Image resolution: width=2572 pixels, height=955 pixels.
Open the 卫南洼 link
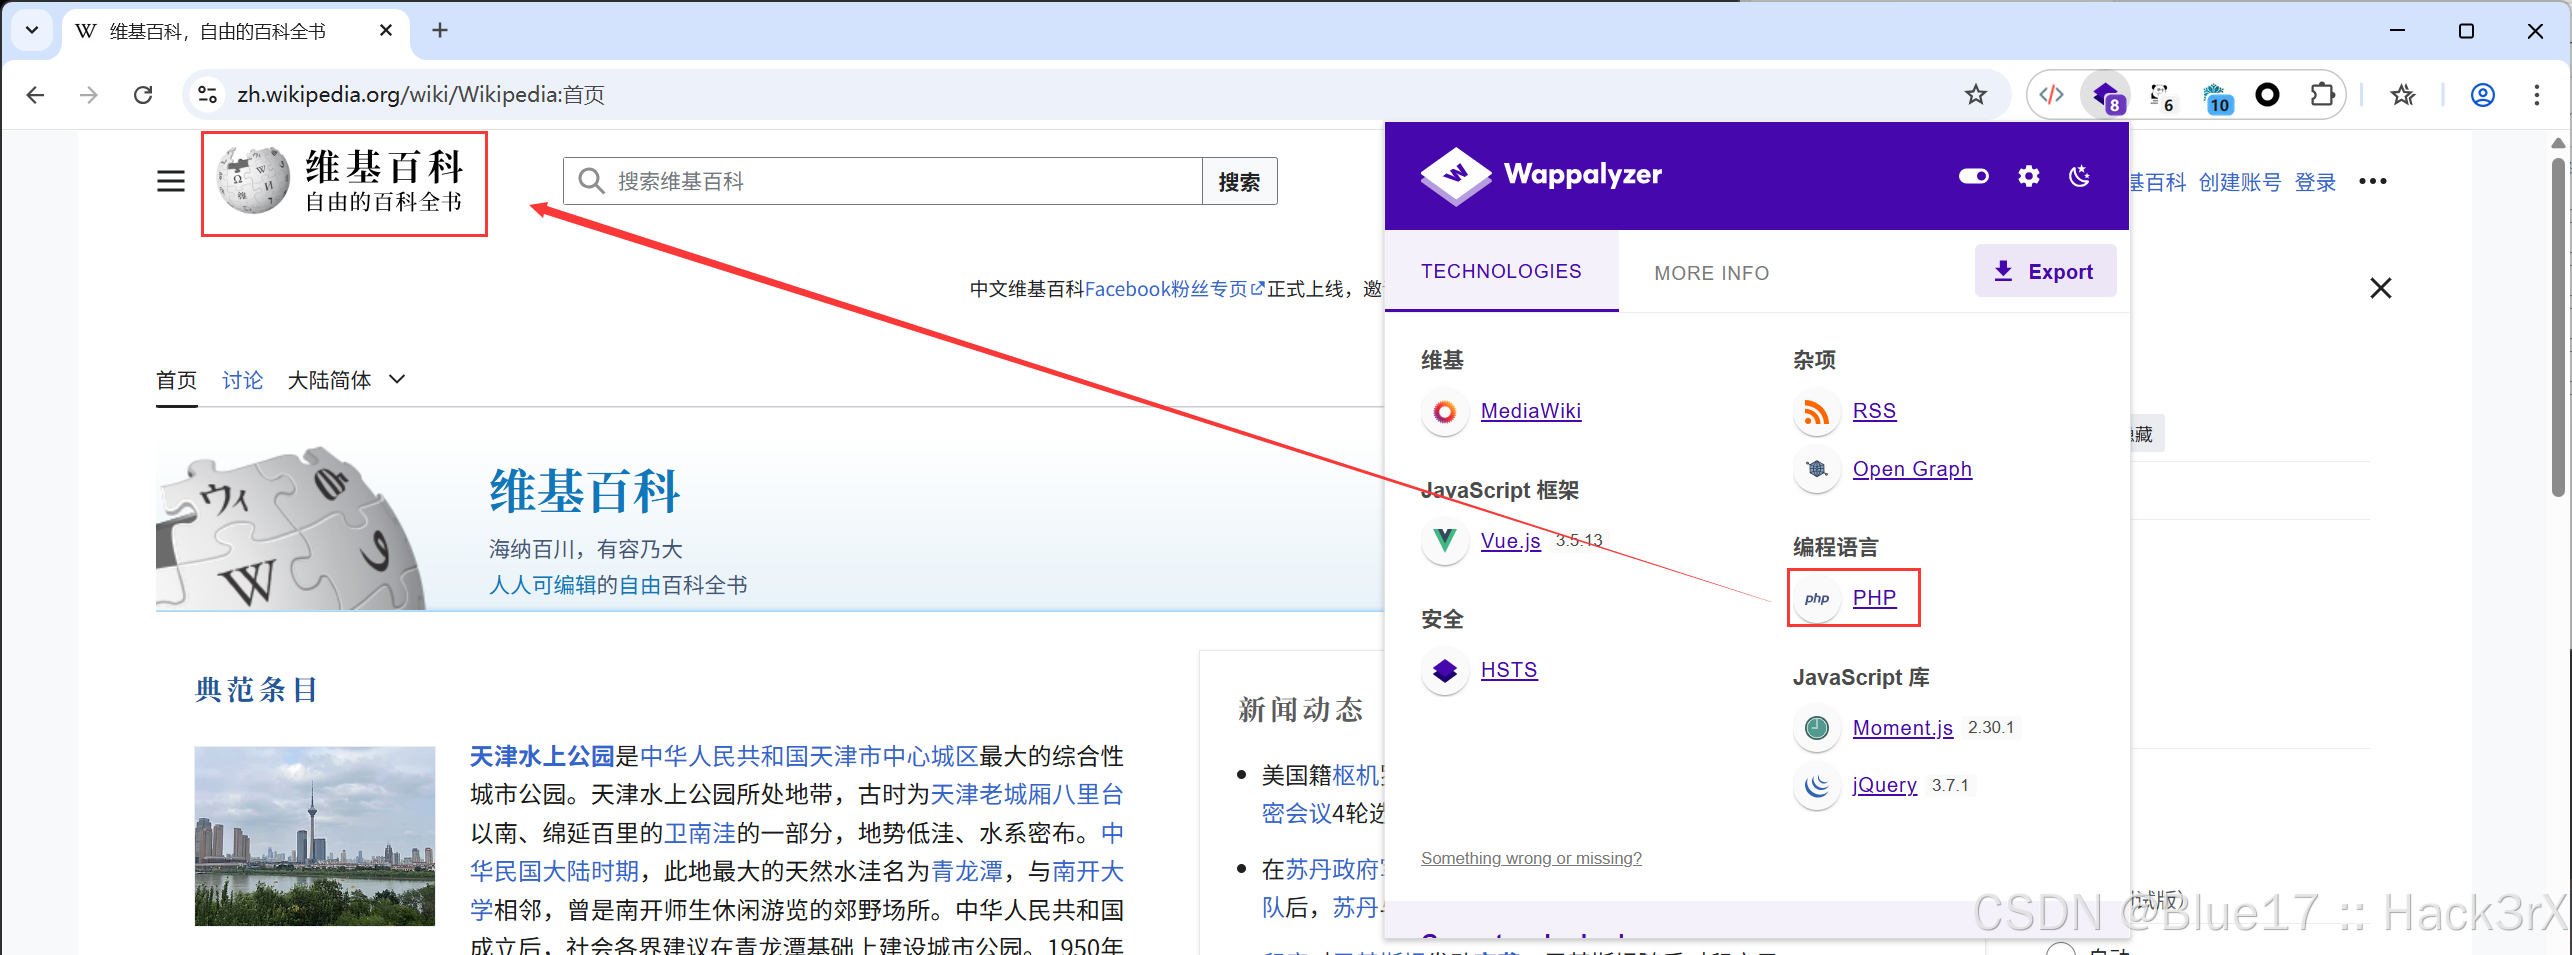[700, 834]
